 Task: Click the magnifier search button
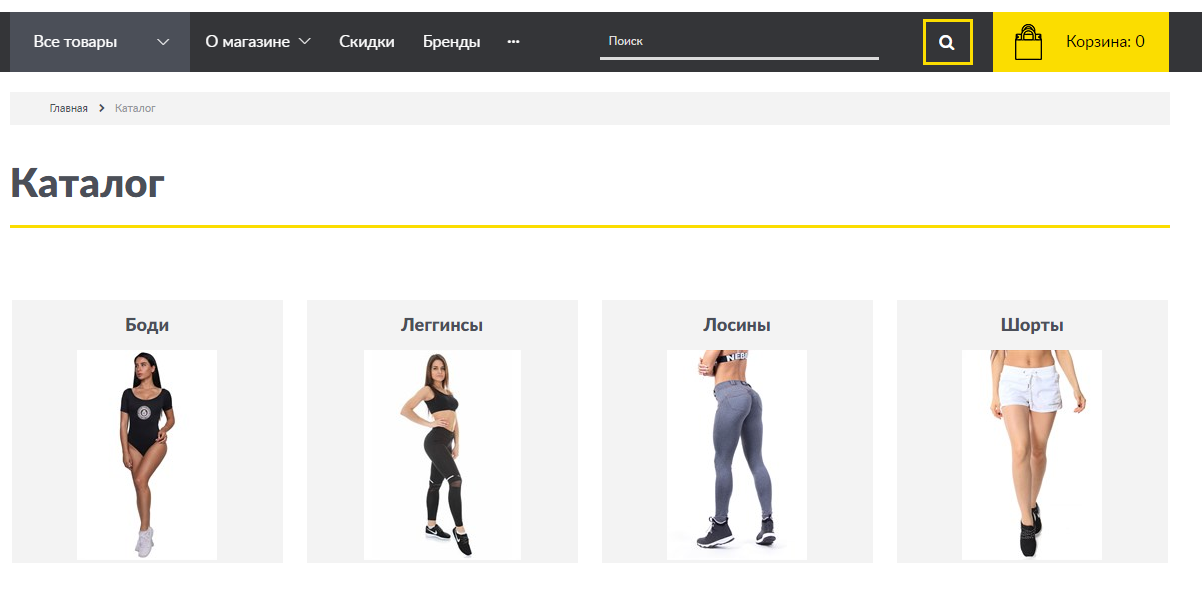point(947,42)
